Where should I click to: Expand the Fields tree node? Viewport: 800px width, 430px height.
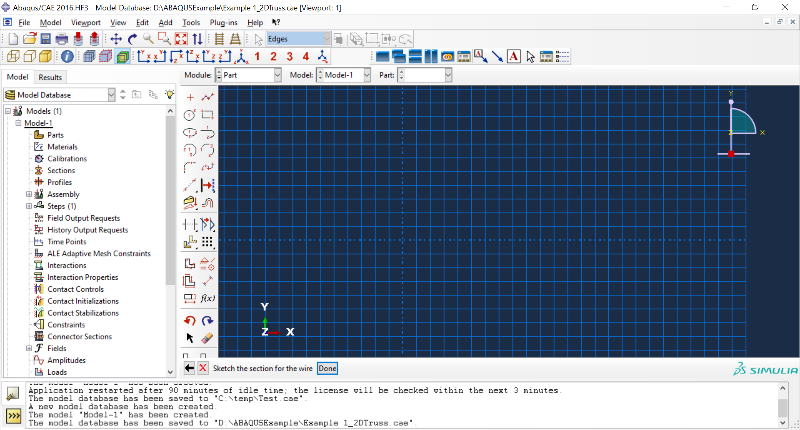click(29, 348)
